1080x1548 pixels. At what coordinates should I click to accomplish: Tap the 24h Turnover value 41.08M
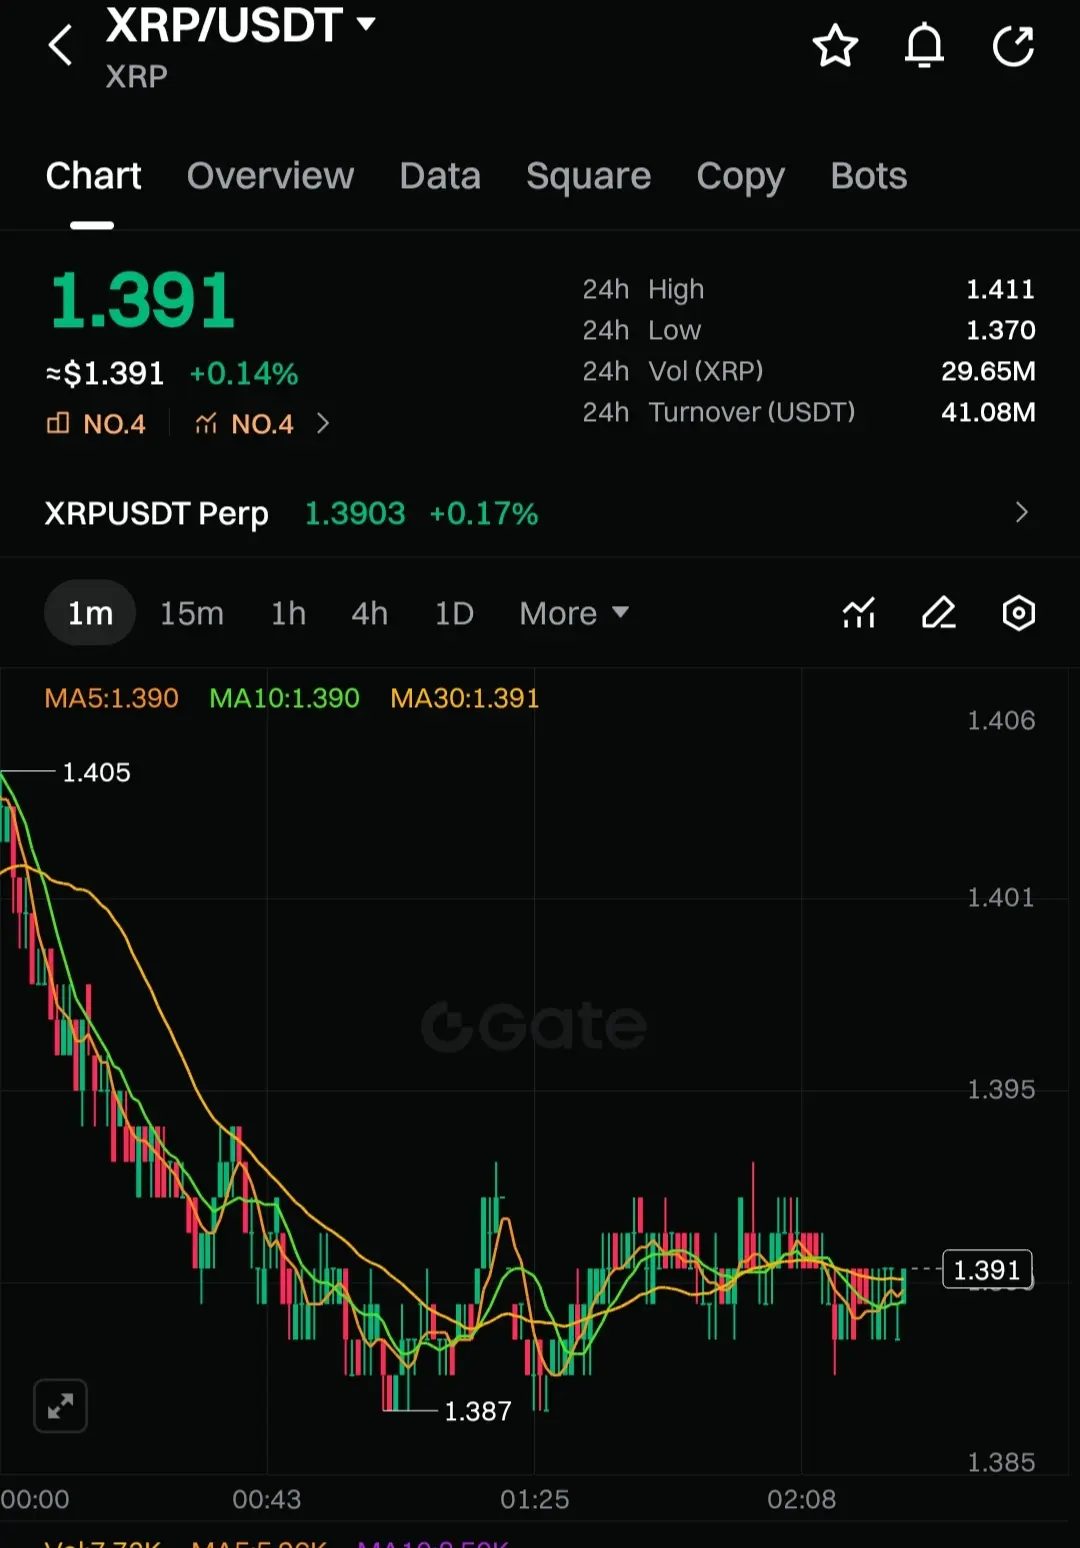click(x=988, y=412)
